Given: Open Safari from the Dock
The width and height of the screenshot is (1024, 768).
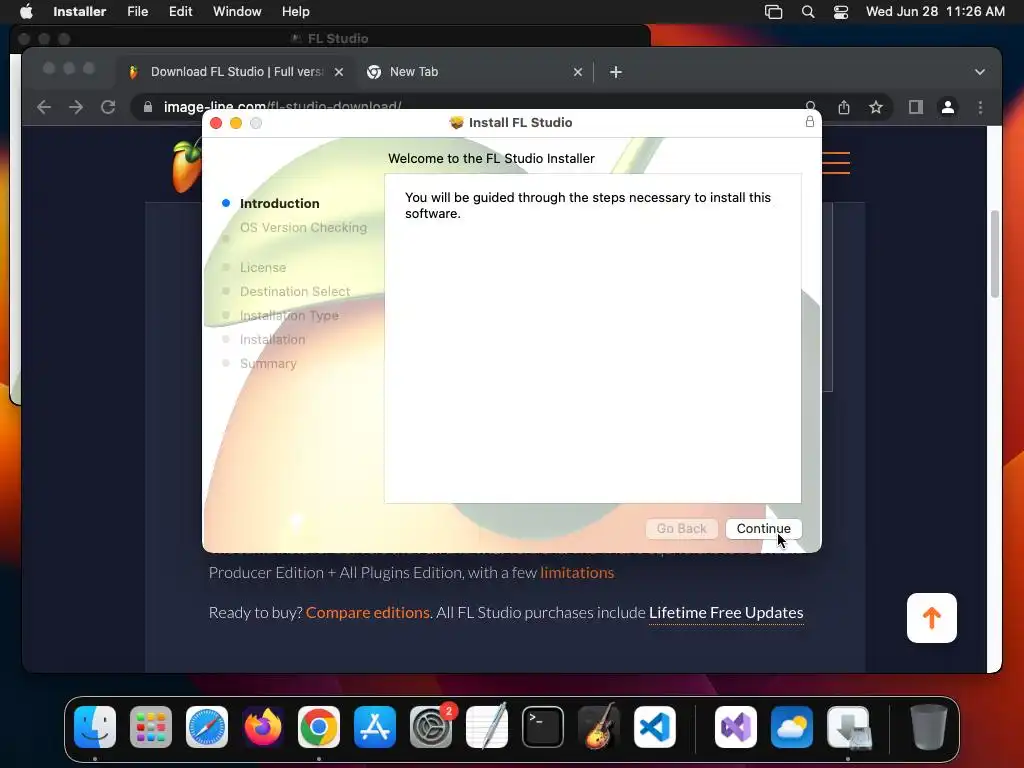Looking at the screenshot, I should [207, 727].
